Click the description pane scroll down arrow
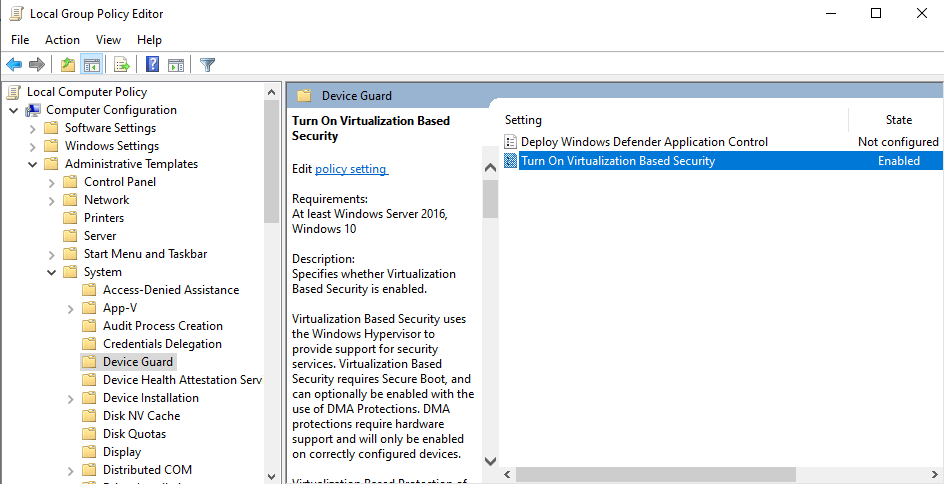This screenshot has width=944, height=484. (490, 462)
